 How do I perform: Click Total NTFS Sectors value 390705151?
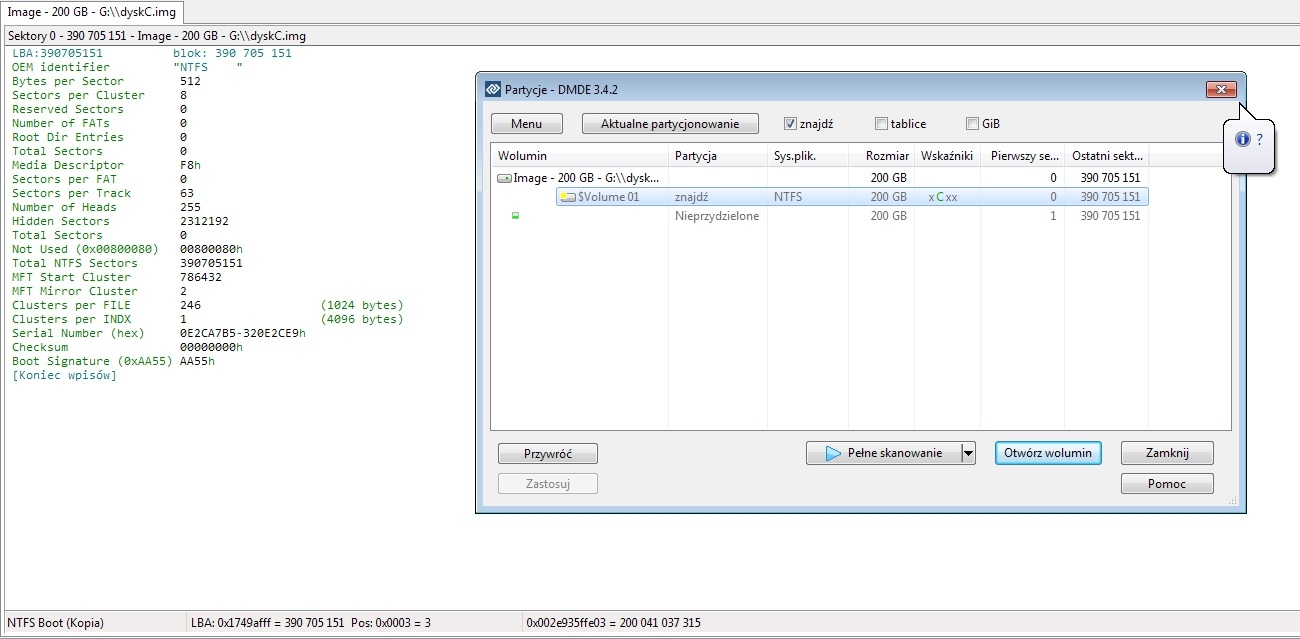click(x=211, y=263)
